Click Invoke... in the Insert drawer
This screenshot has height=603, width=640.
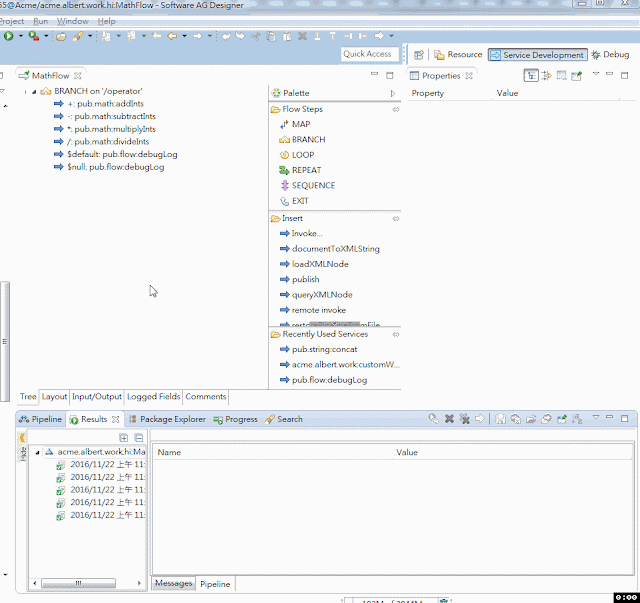coord(301,234)
